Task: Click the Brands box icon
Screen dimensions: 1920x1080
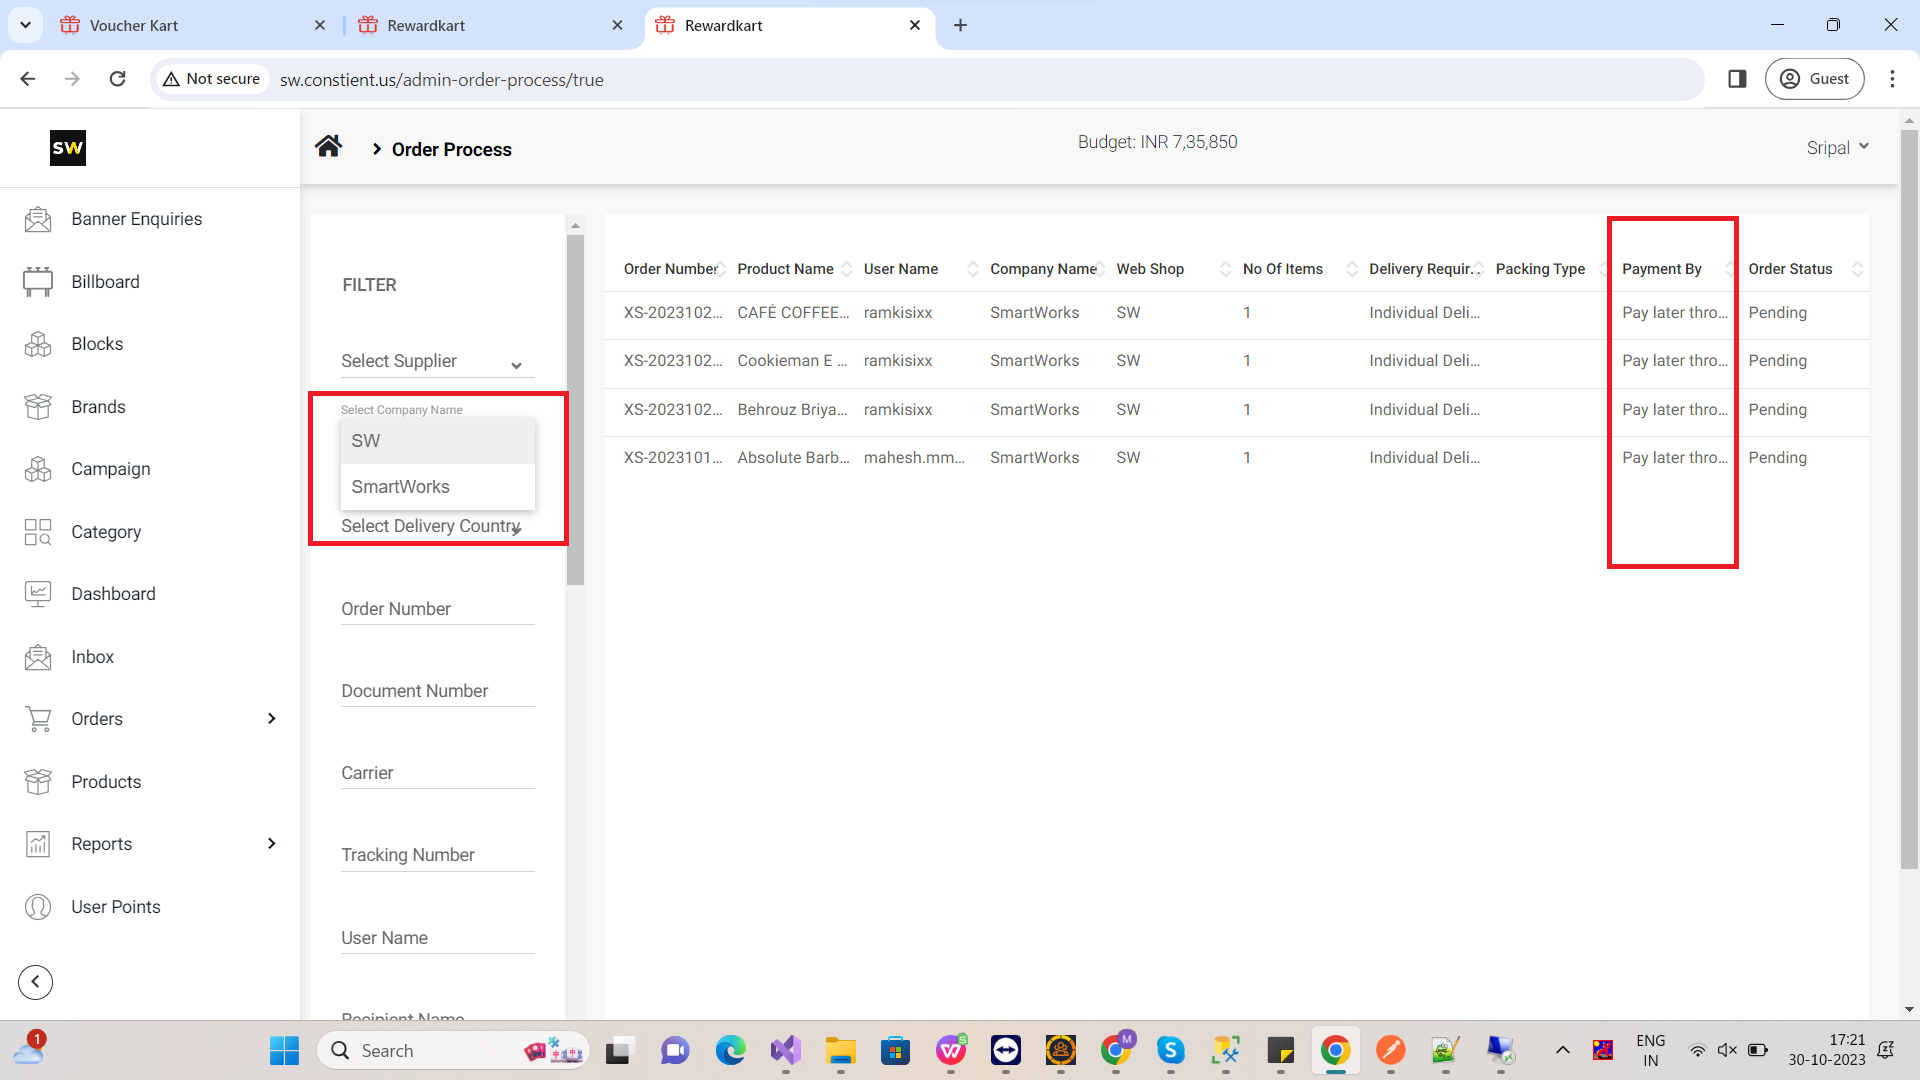Action: point(38,407)
